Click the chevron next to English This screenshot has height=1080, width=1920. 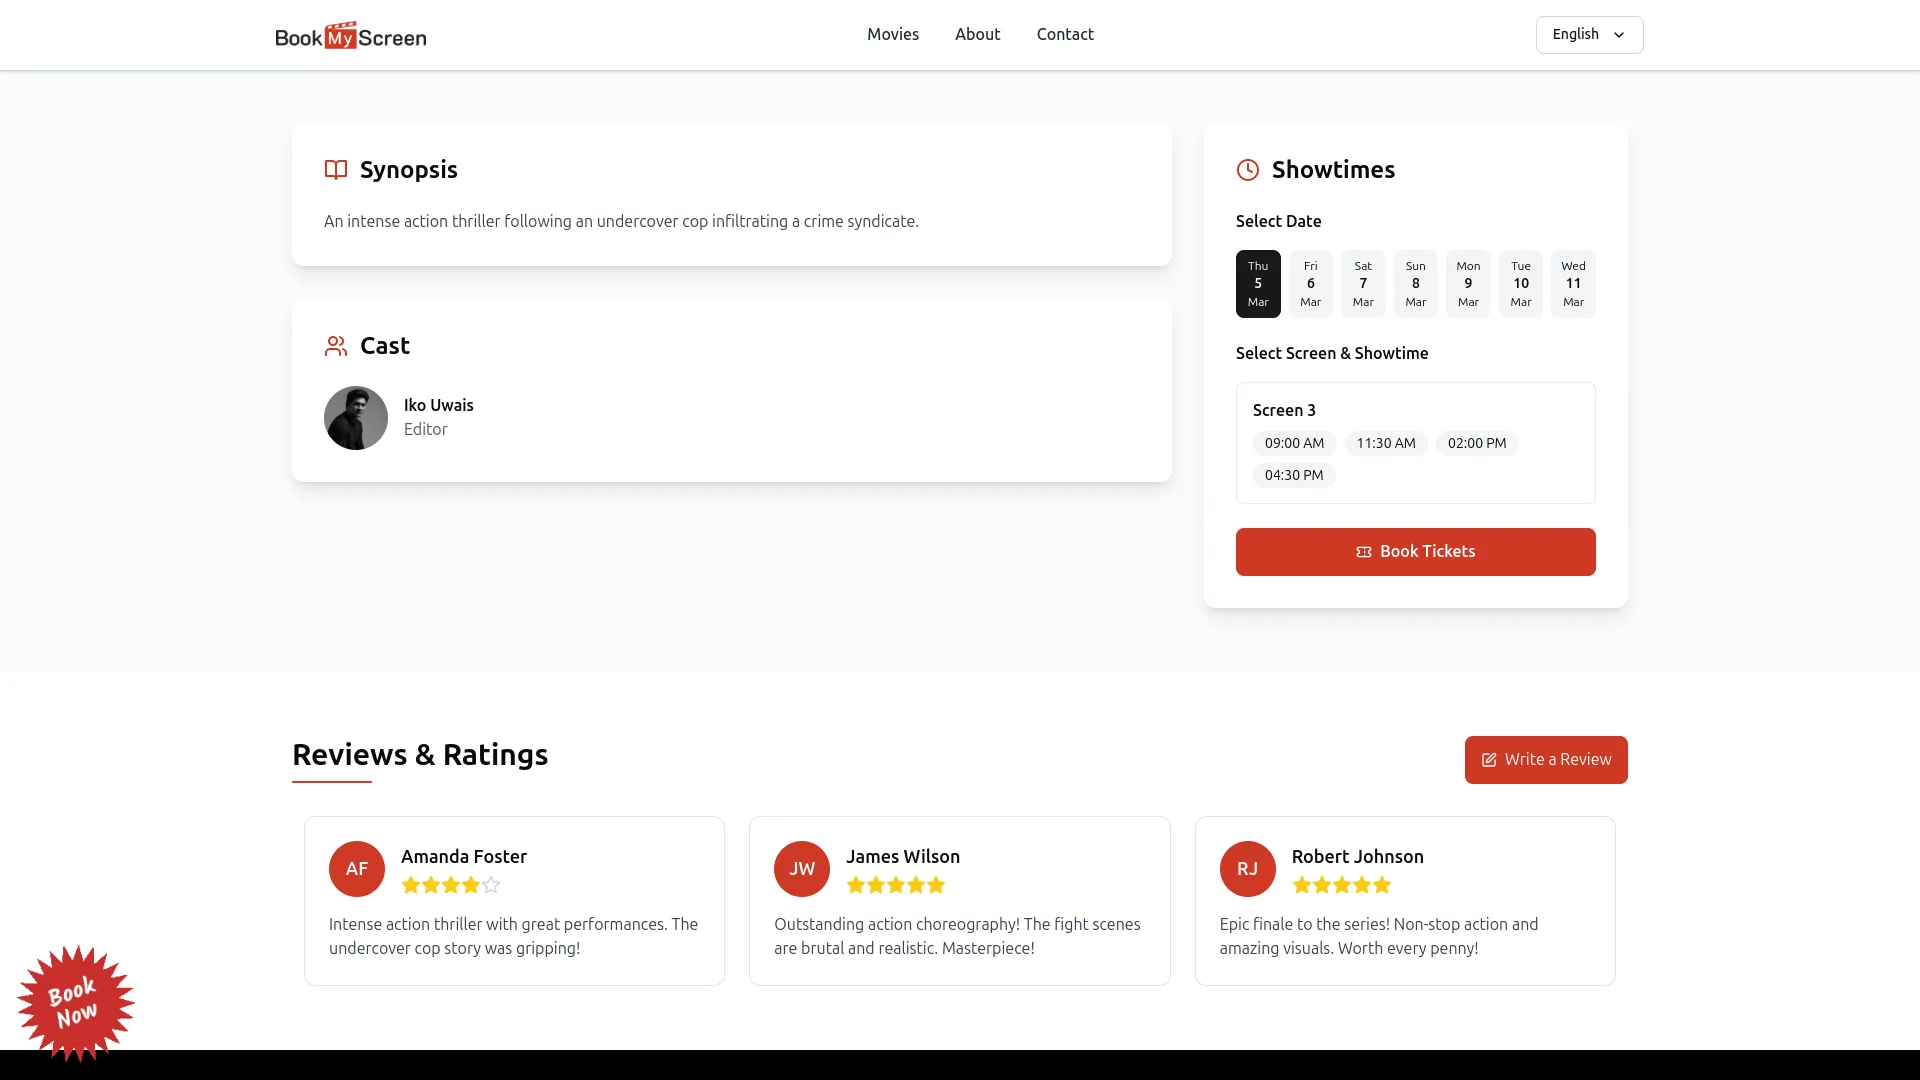(x=1619, y=34)
